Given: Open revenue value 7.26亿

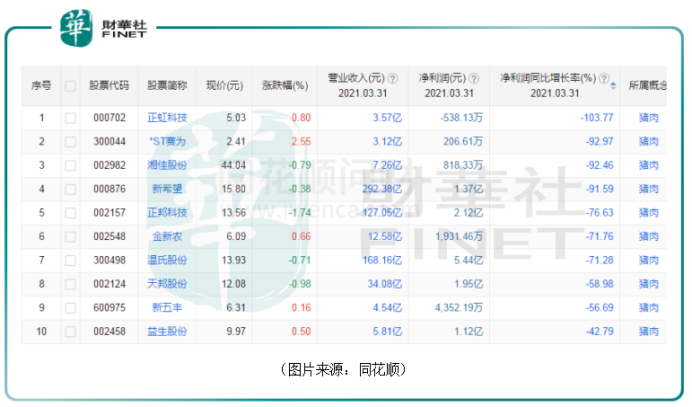Looking at the screenshot, I should click(x=387, y=166).
